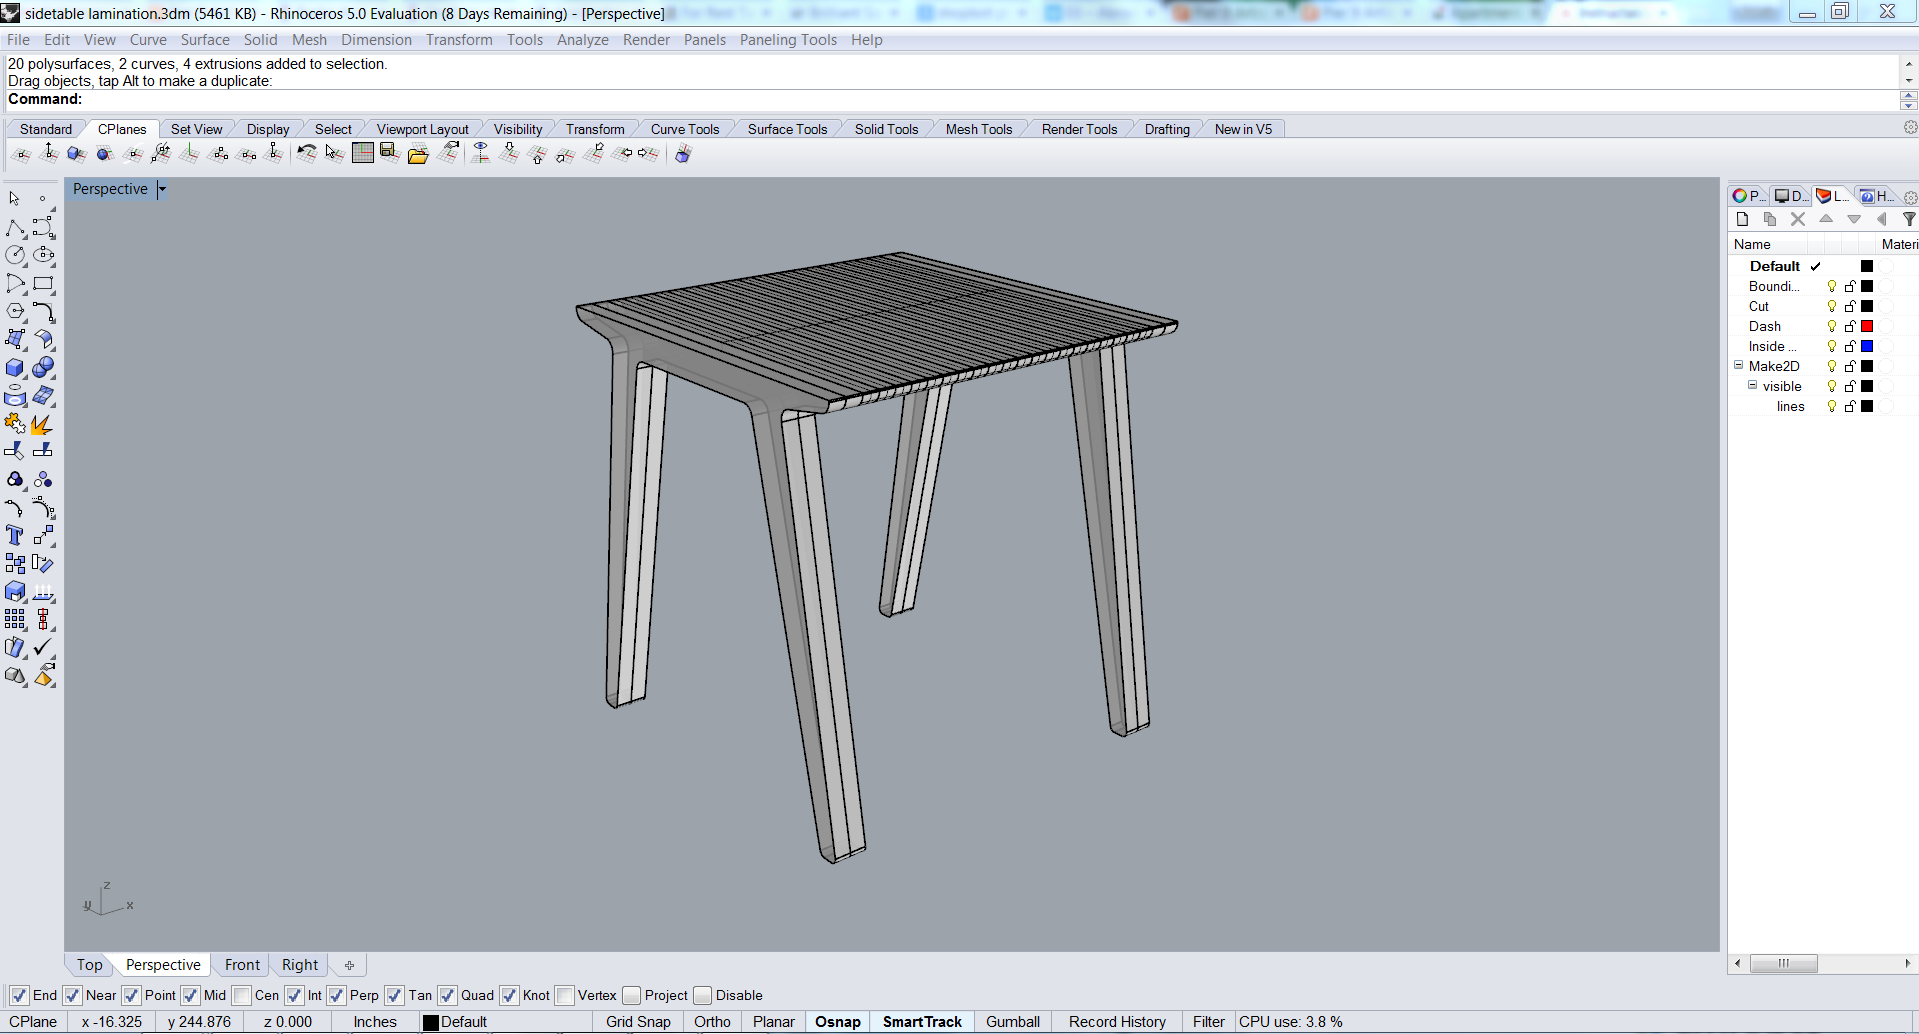Collapse the Make2D layer group
This screenshot has height=1034, width=1919.
pos(1738,365)
